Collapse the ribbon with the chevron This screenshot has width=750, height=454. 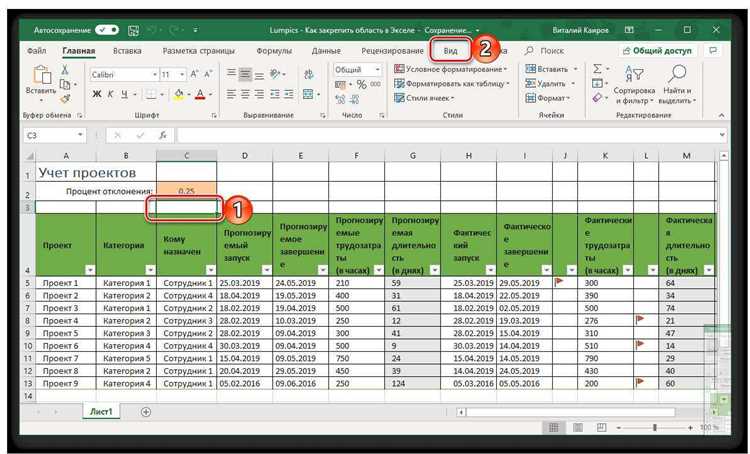(721, 115)
